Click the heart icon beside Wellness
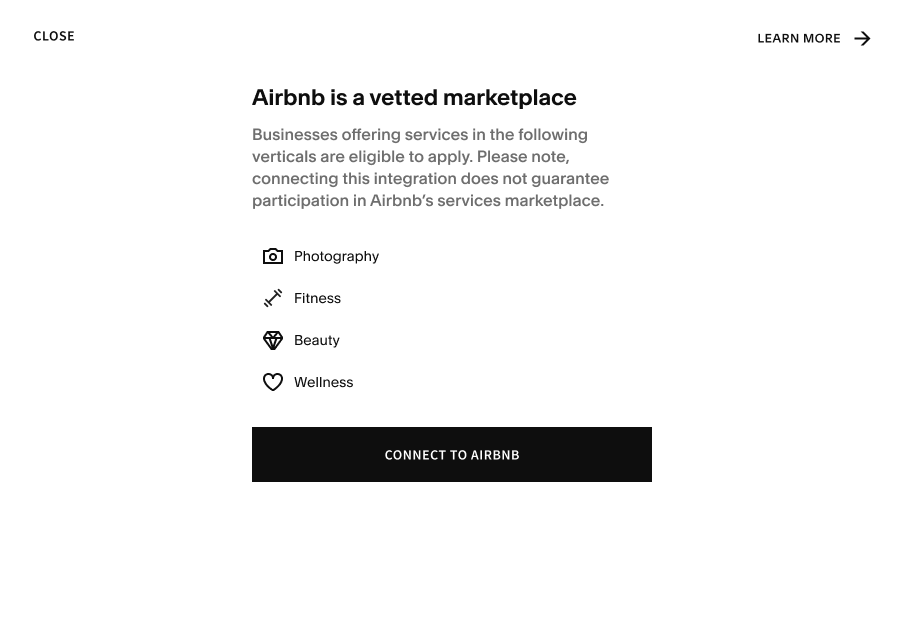 tap(273, 382)
